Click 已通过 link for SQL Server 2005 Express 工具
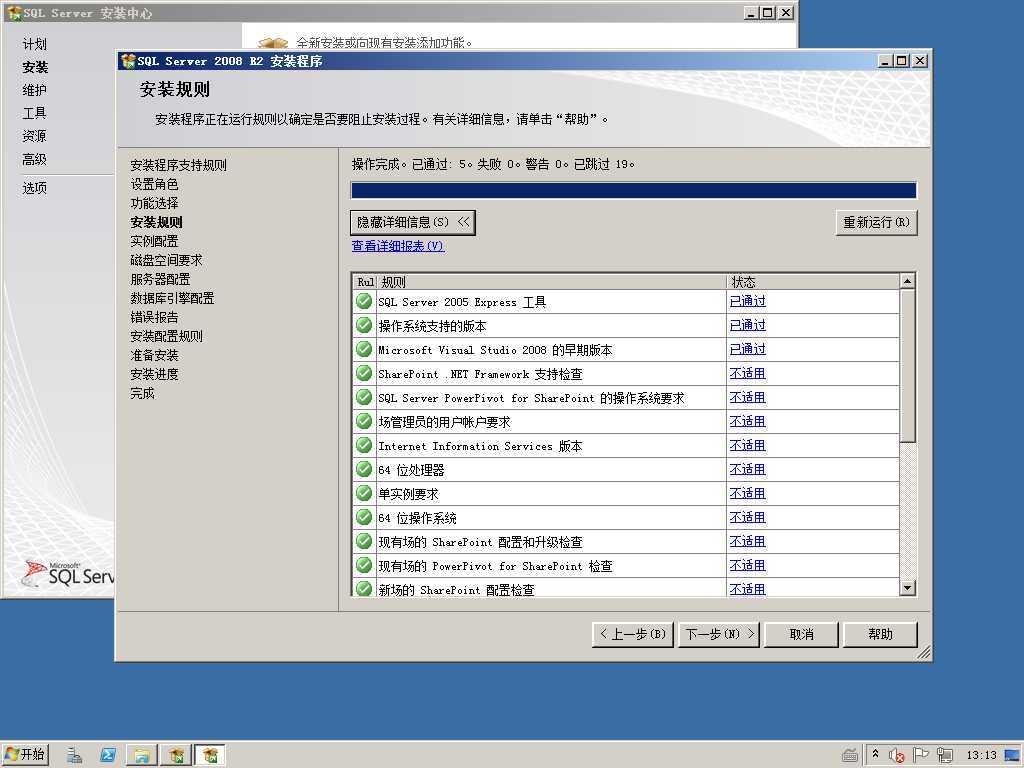The width and height of the screenshot is (1024, 768). [x=747, y=301]
